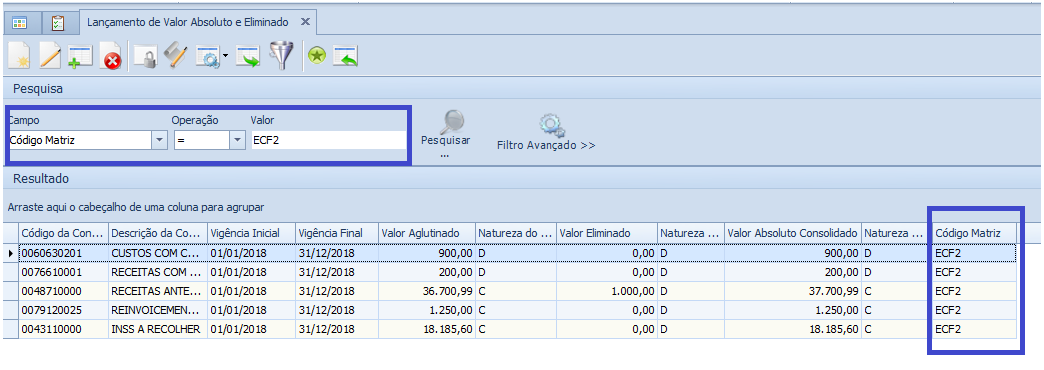The width and height of the screenshot is (1044, 370).
Task: Expand the Operação combo box
Action: click(238, 140)
